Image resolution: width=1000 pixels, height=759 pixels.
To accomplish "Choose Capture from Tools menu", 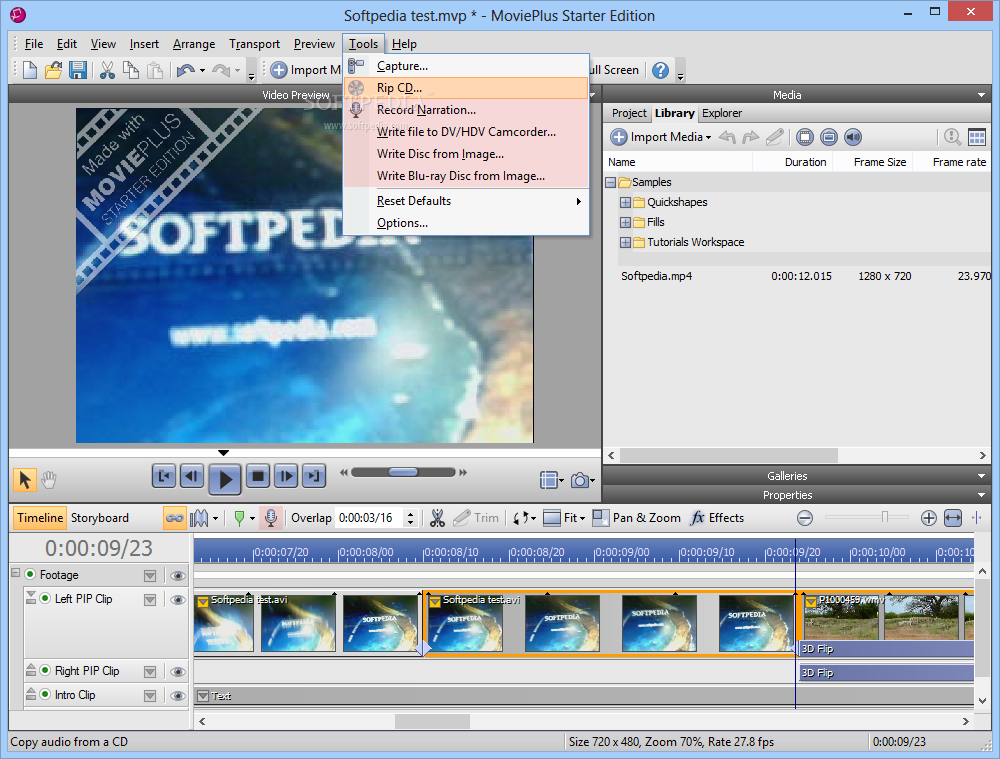I will pyautogui.click(x=466, y=66).
